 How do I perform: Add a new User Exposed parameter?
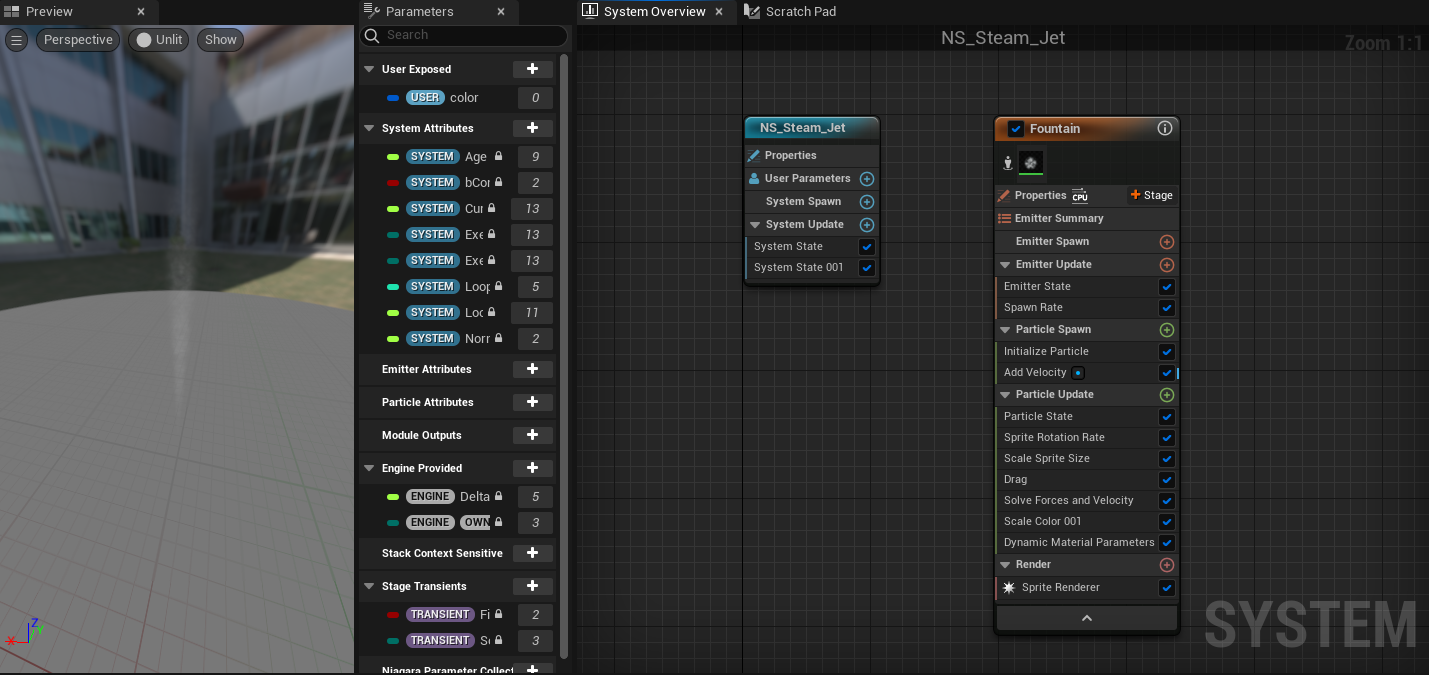point(532,69)
